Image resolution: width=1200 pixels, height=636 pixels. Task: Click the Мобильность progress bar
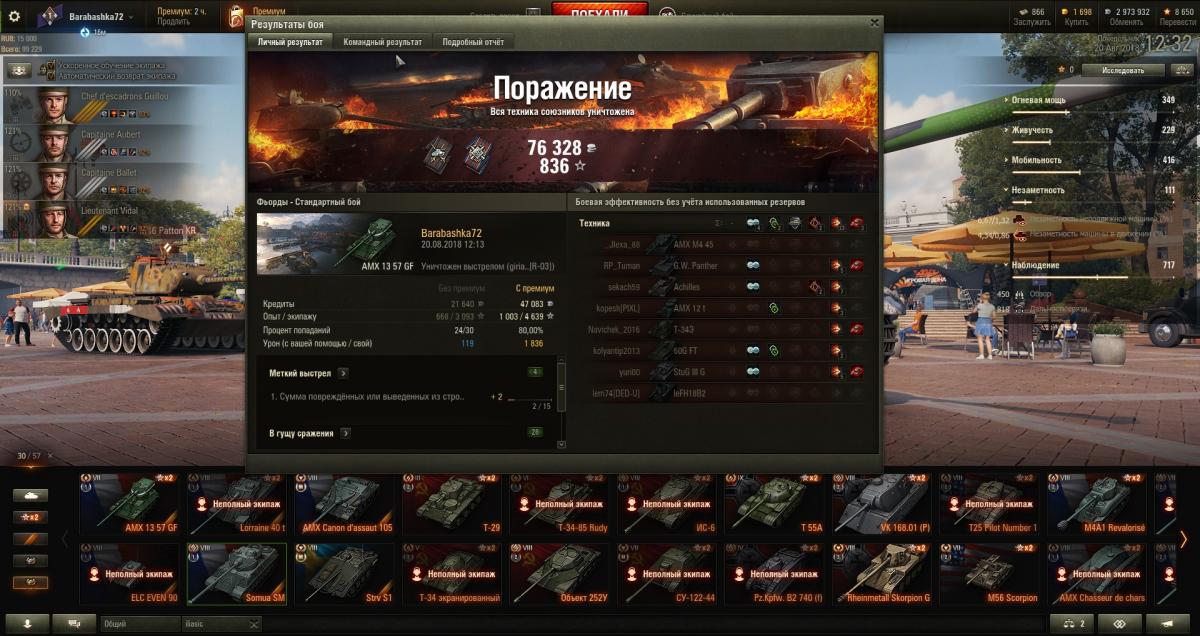point(1092,172)
